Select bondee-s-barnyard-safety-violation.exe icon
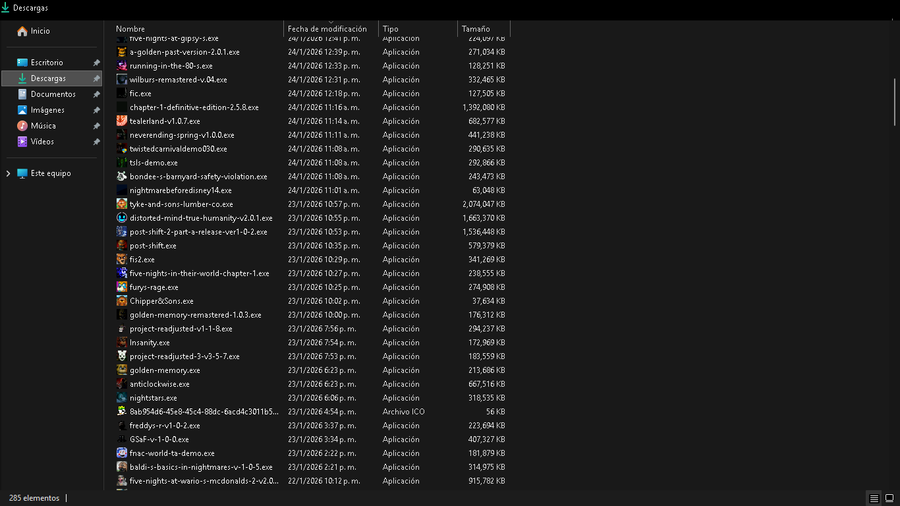Image resolution: width=900 pixels, height=506 pixels. (122, 177)
